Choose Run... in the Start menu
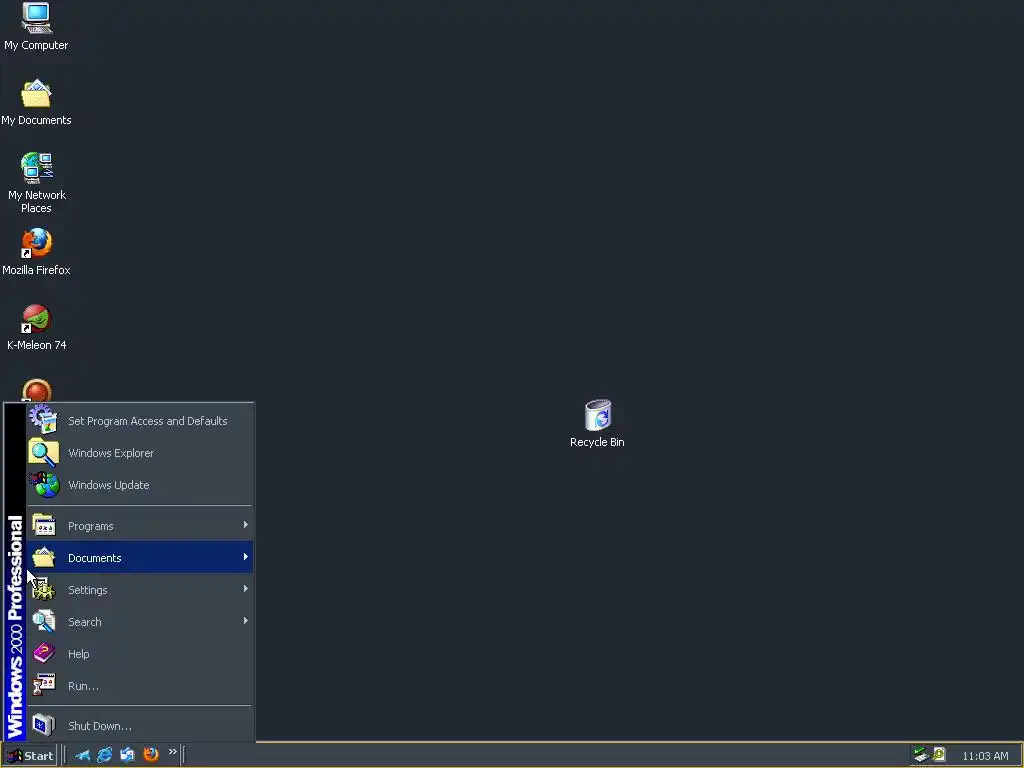The height and width of the screenshot is (768, 1024). coord(140,686)
